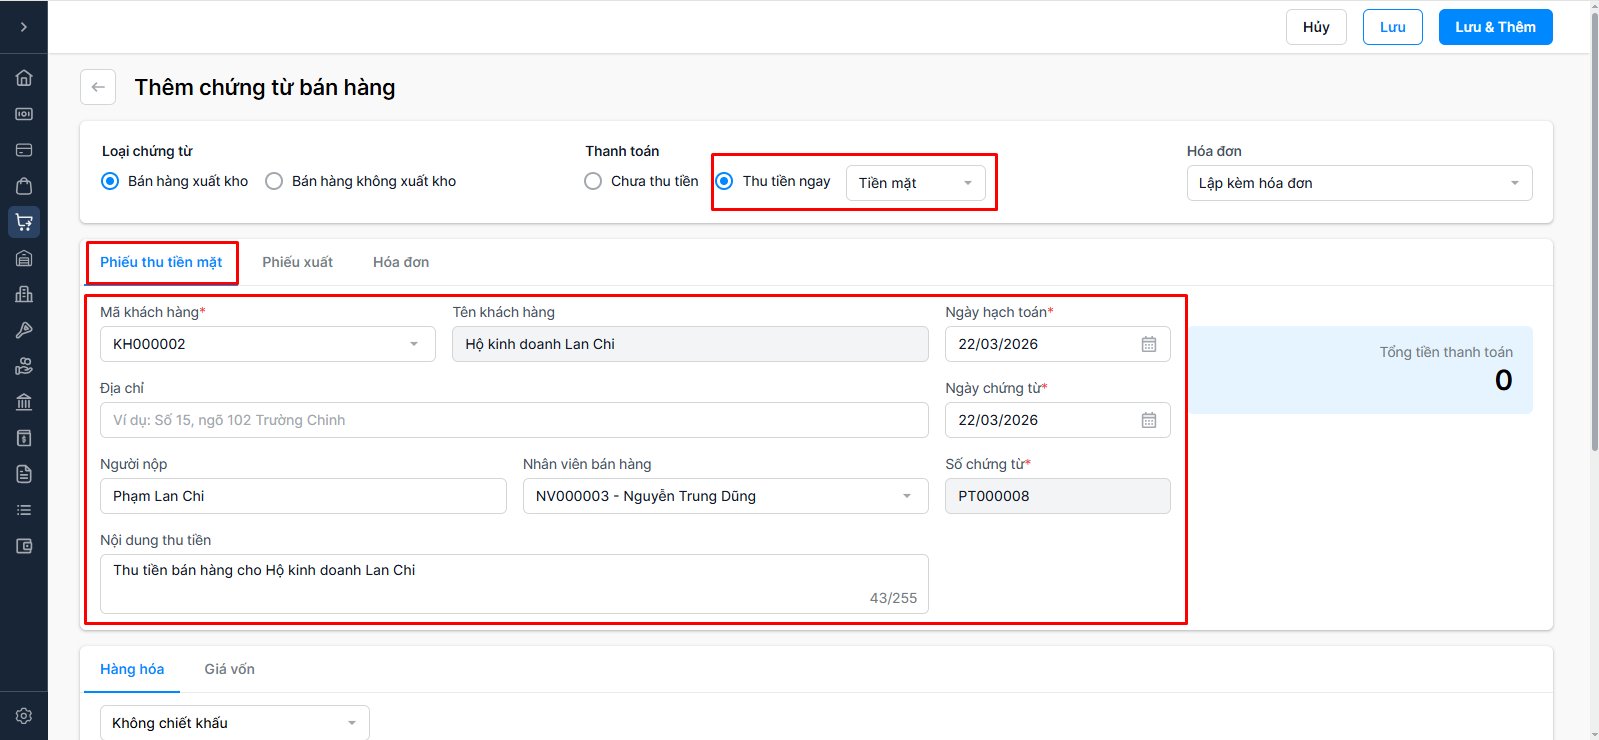The image size is (1599, 740).
Task: Click the Lưu & Thêm button
Action: 1495,27
